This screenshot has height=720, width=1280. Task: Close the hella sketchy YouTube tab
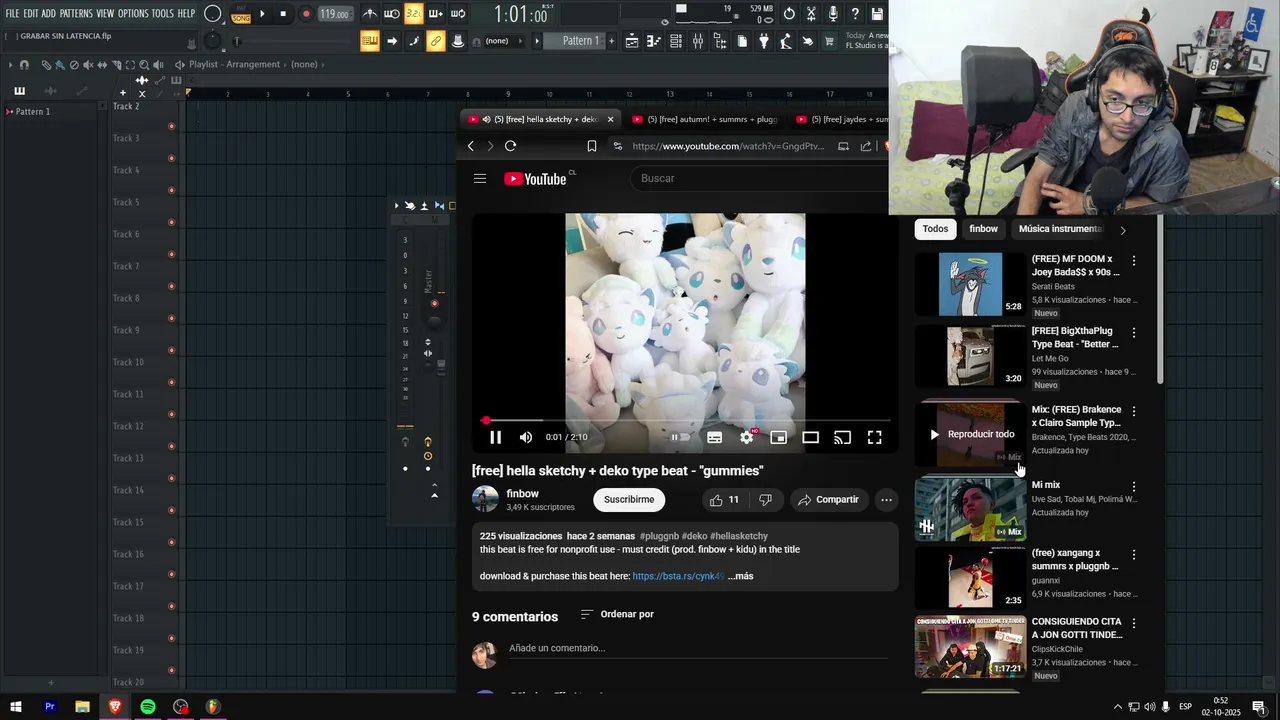(610, 119)
